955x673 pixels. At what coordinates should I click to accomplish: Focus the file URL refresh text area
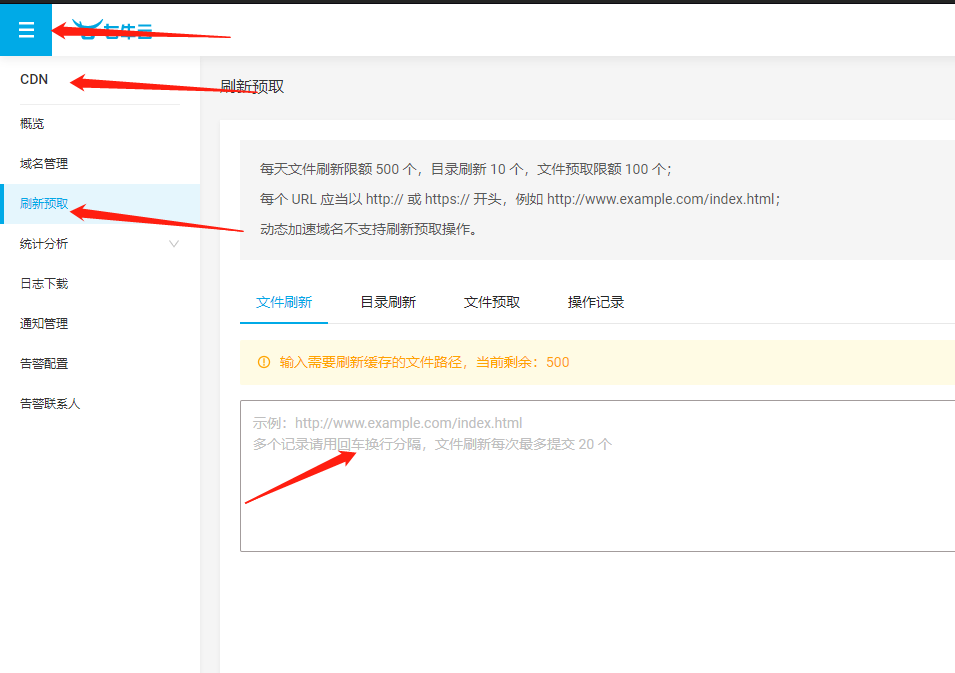point(597,476)
